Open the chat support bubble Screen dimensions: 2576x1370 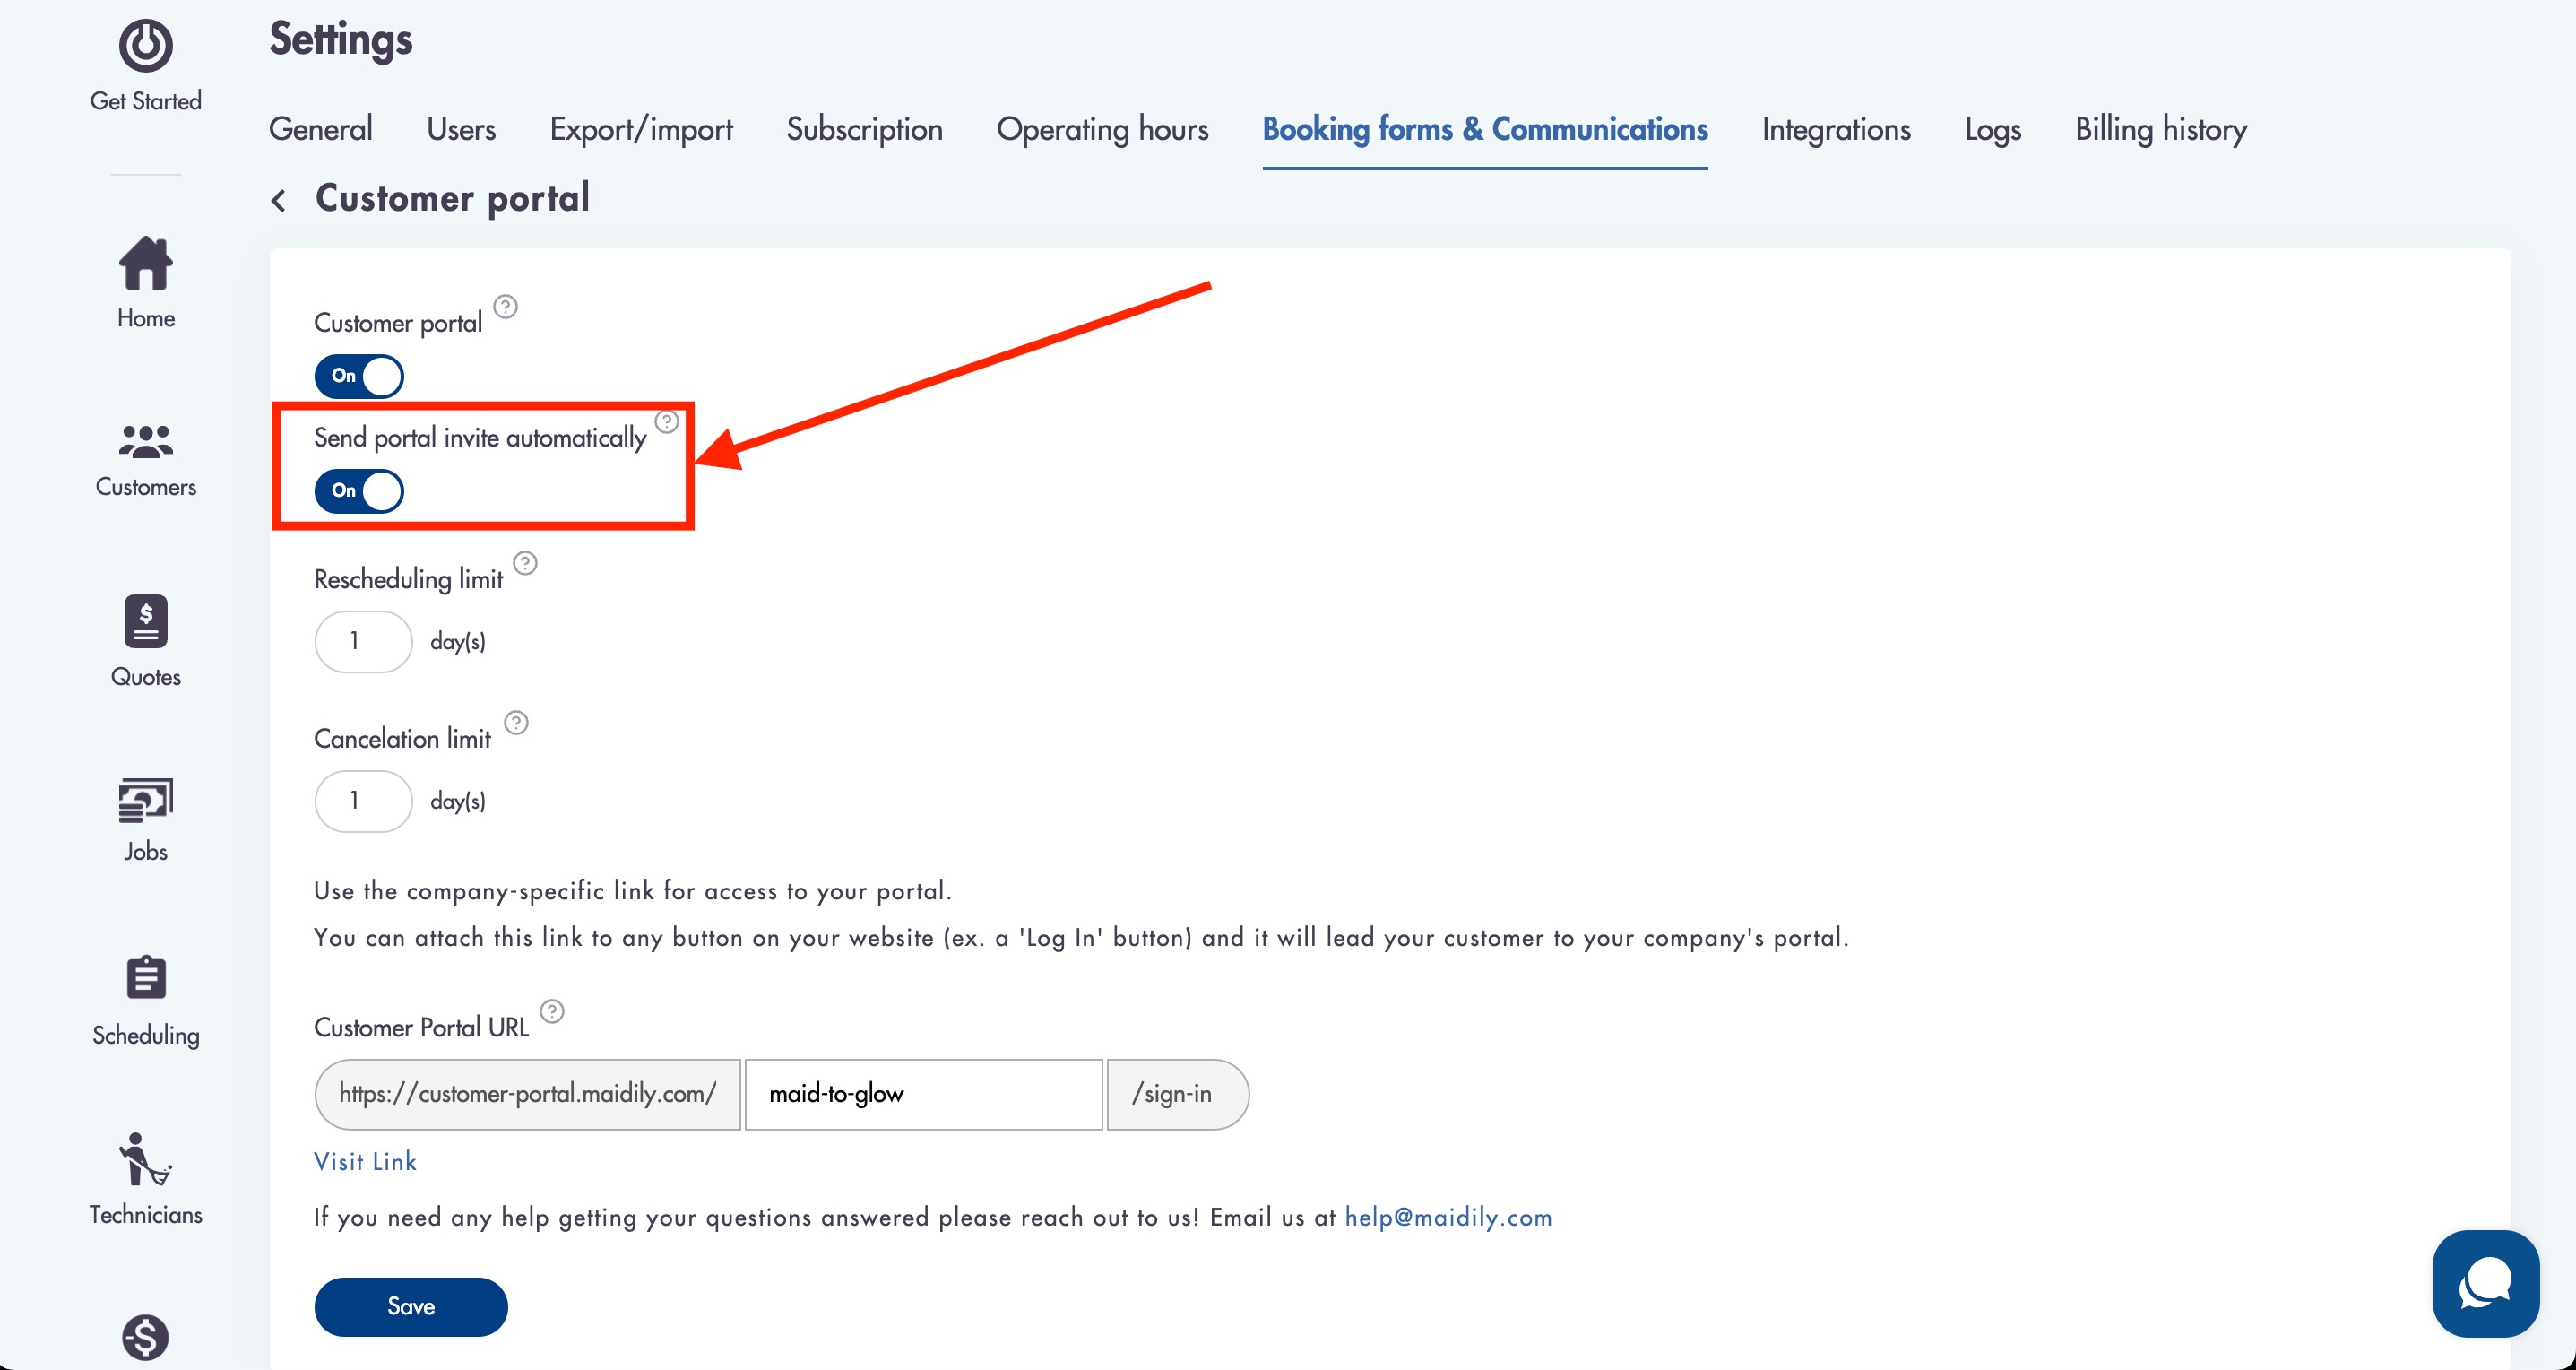coord(2485,1283)
